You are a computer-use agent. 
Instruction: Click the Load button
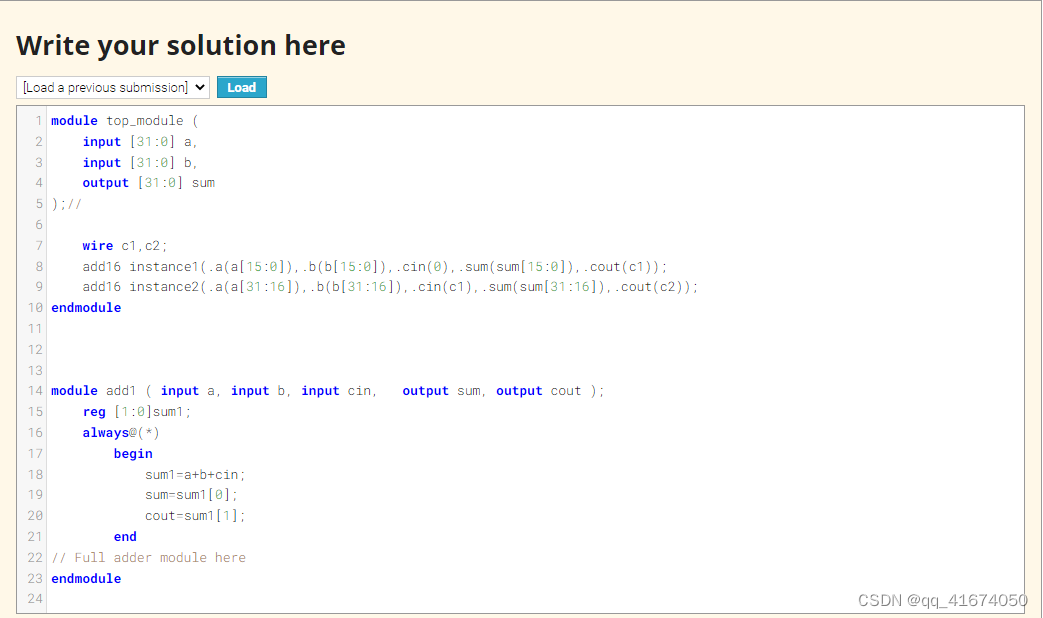(241, 87)
